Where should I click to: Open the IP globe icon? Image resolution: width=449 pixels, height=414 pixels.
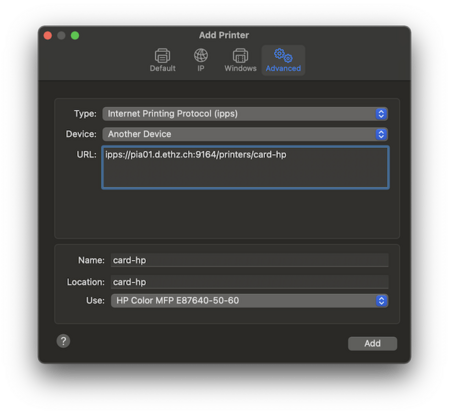(x=201, y=55)
